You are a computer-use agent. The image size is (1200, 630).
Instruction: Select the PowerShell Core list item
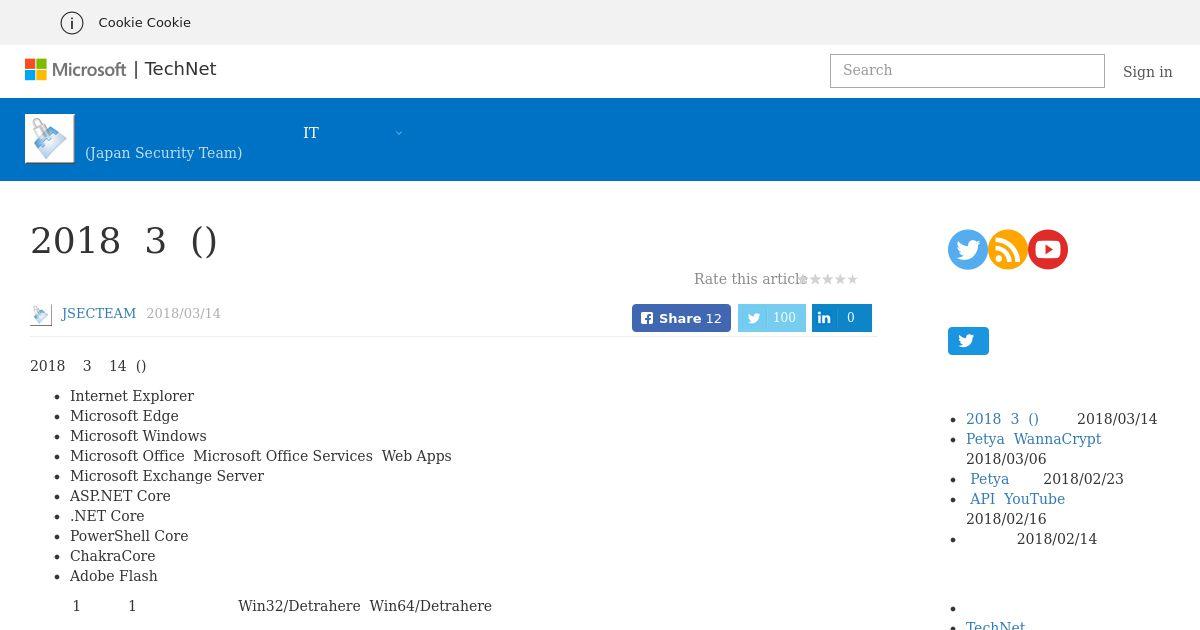(x=129, y=536)
